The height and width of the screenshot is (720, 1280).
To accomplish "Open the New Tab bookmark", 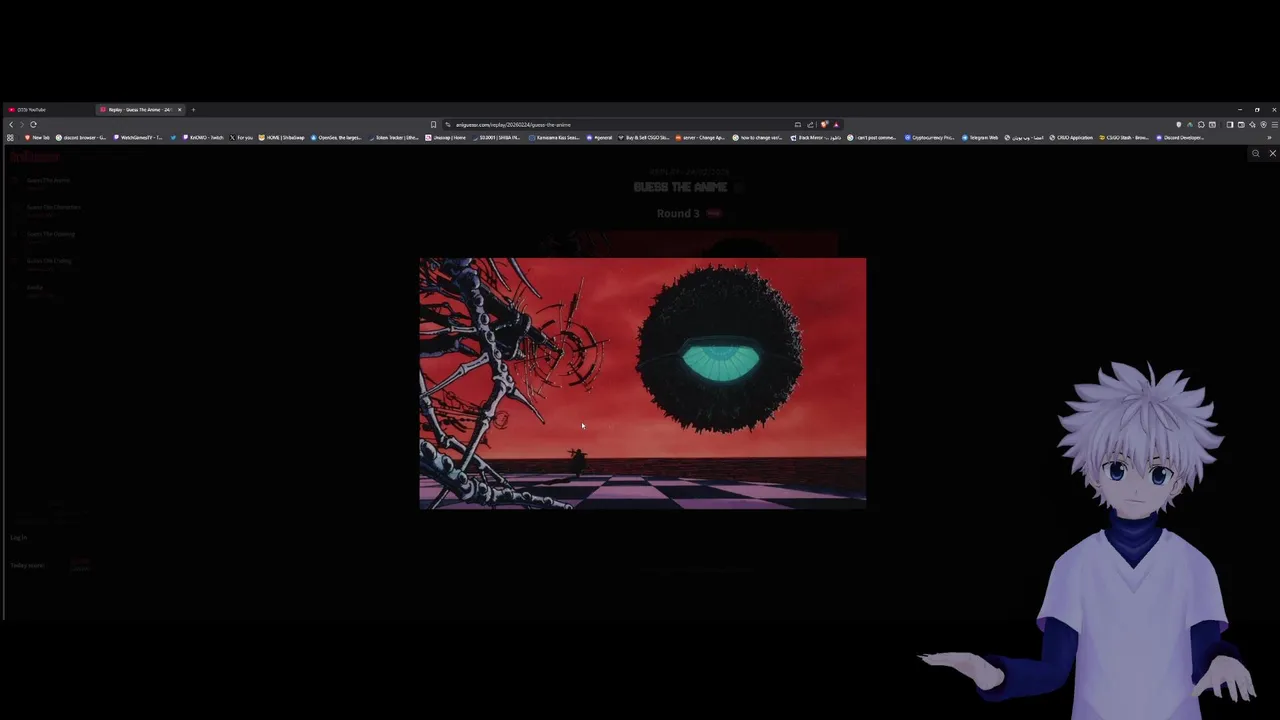I will (x=37, y=137).
